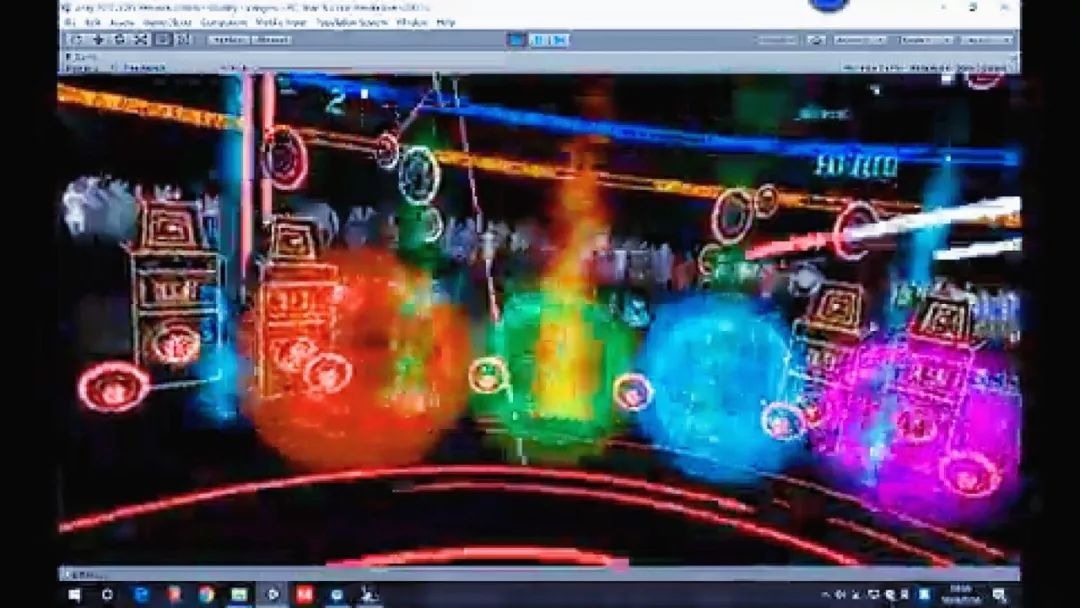Screen dimensions: 1080x608
Task: Show hidden system tray icons
Action: [x=825, y=594]
